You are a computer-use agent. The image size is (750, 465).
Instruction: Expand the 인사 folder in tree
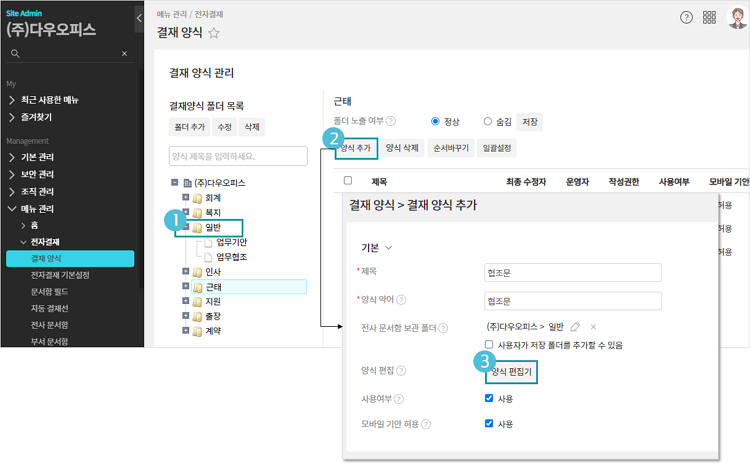click(186, 271)
